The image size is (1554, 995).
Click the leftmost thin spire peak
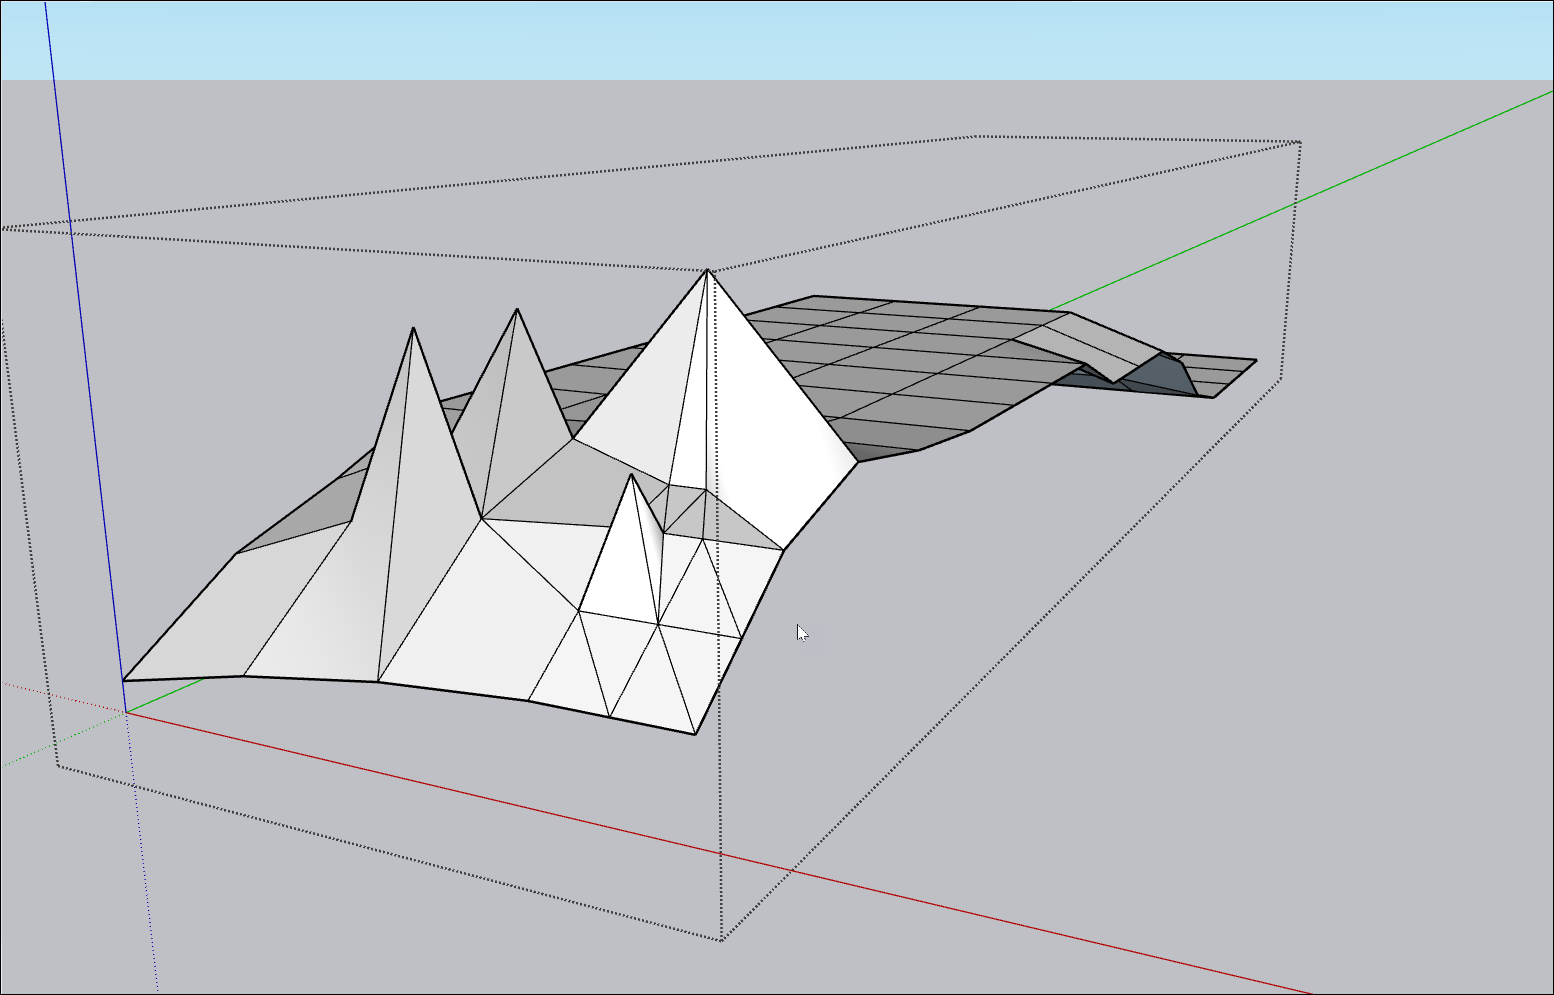(x=413, y=330)
